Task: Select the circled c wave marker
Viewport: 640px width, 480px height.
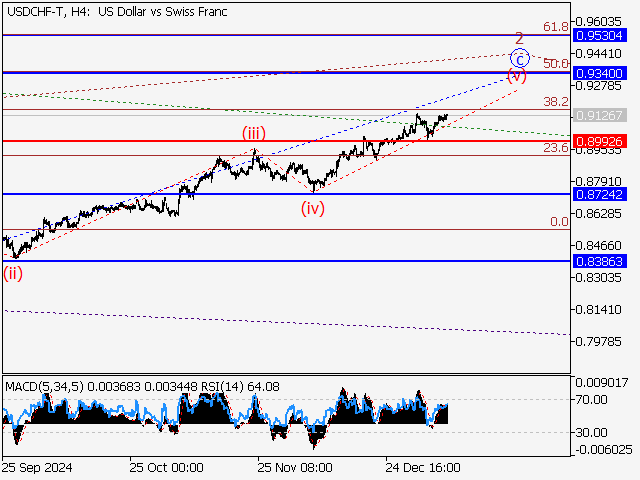Action: pyautogui.click(x=520, y=59)
